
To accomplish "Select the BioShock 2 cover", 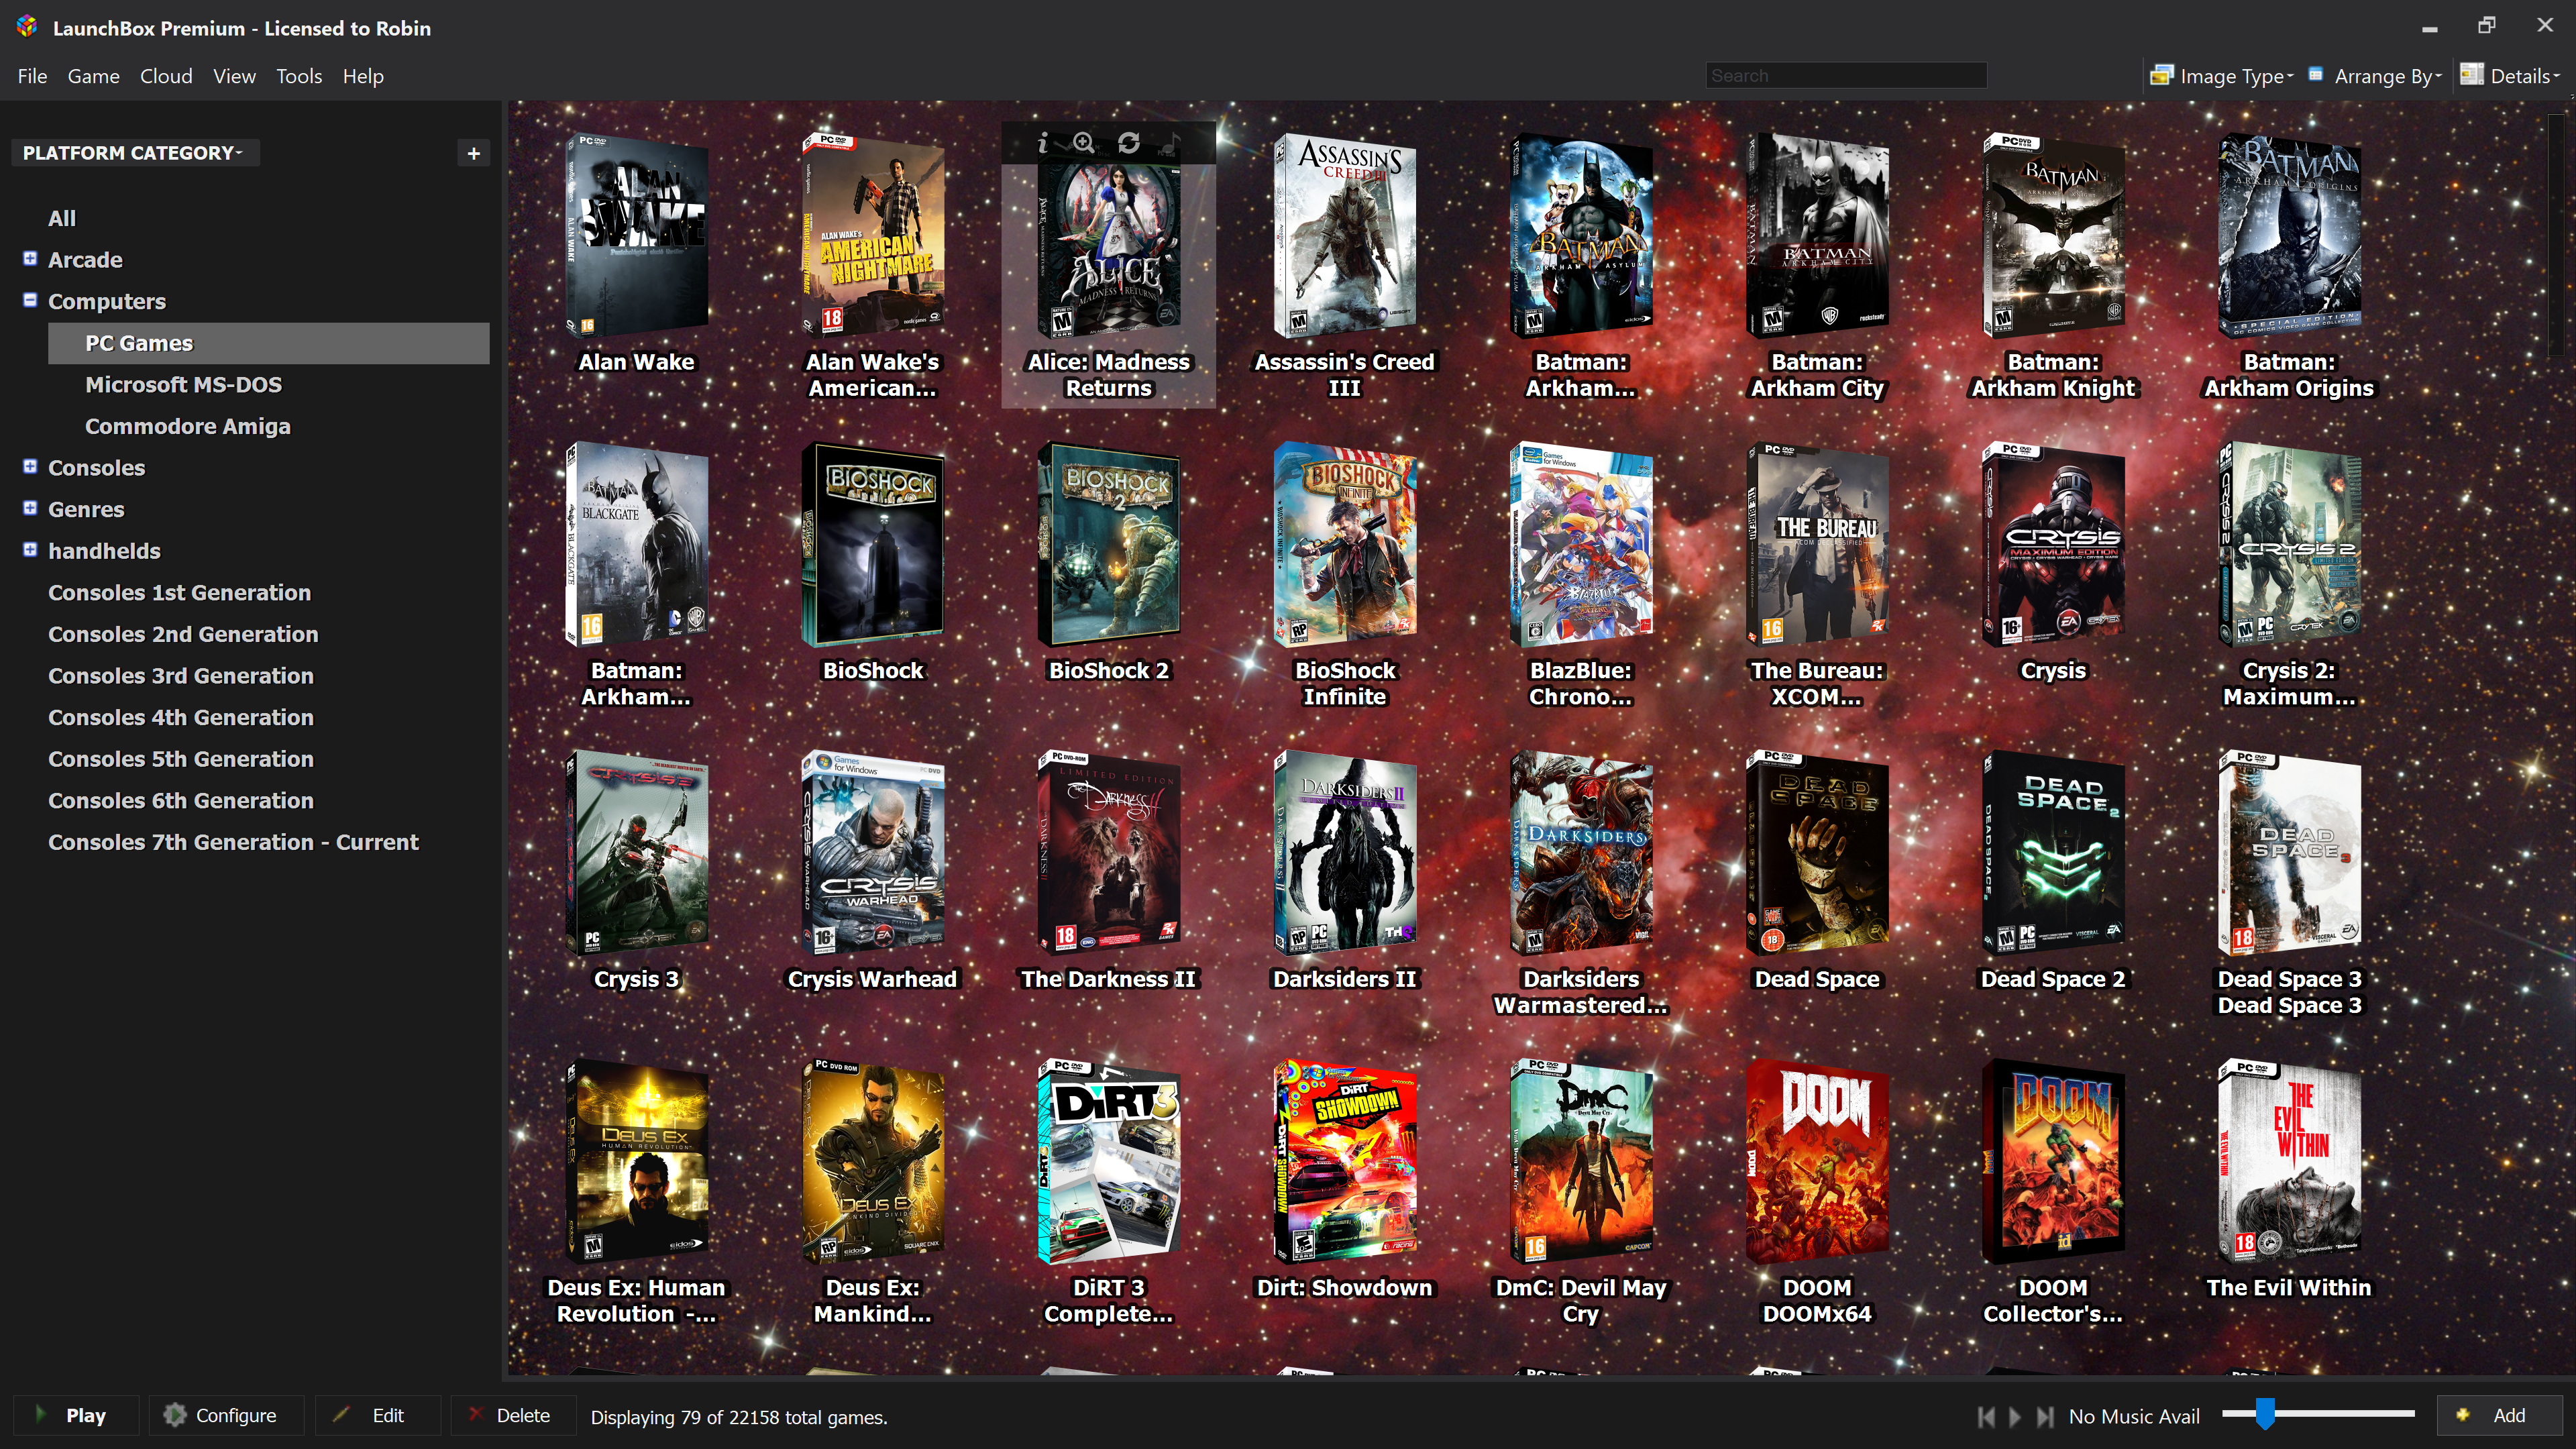I will pyautogui.click(x=1109, y=545).
